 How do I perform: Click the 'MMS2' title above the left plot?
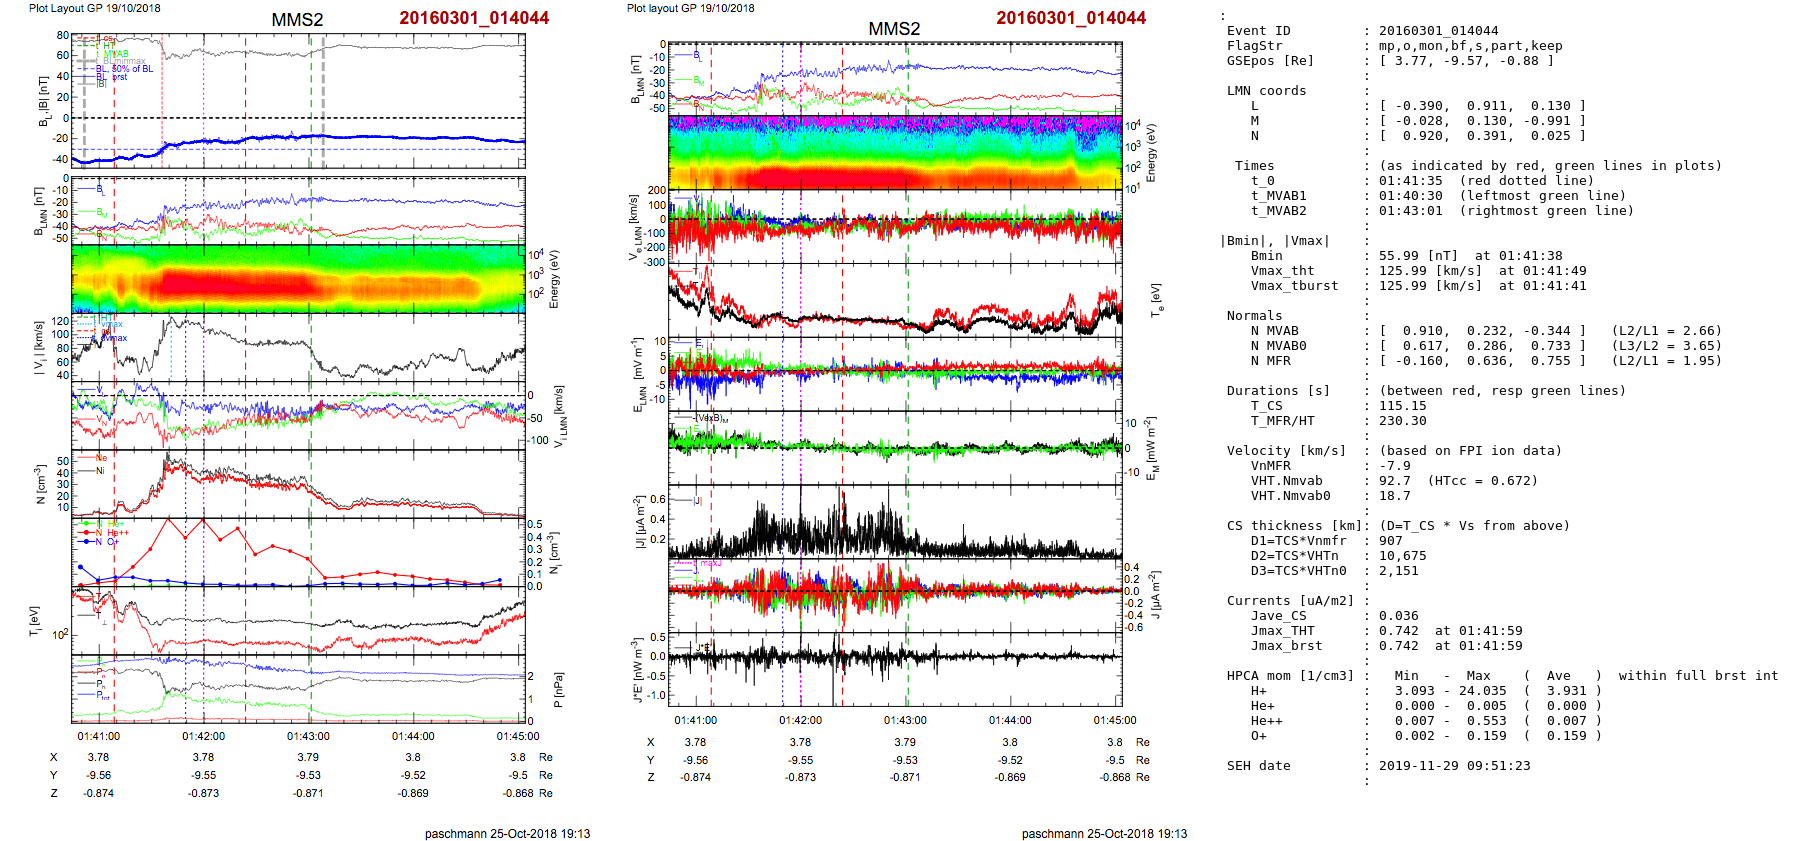pos(297,20)
